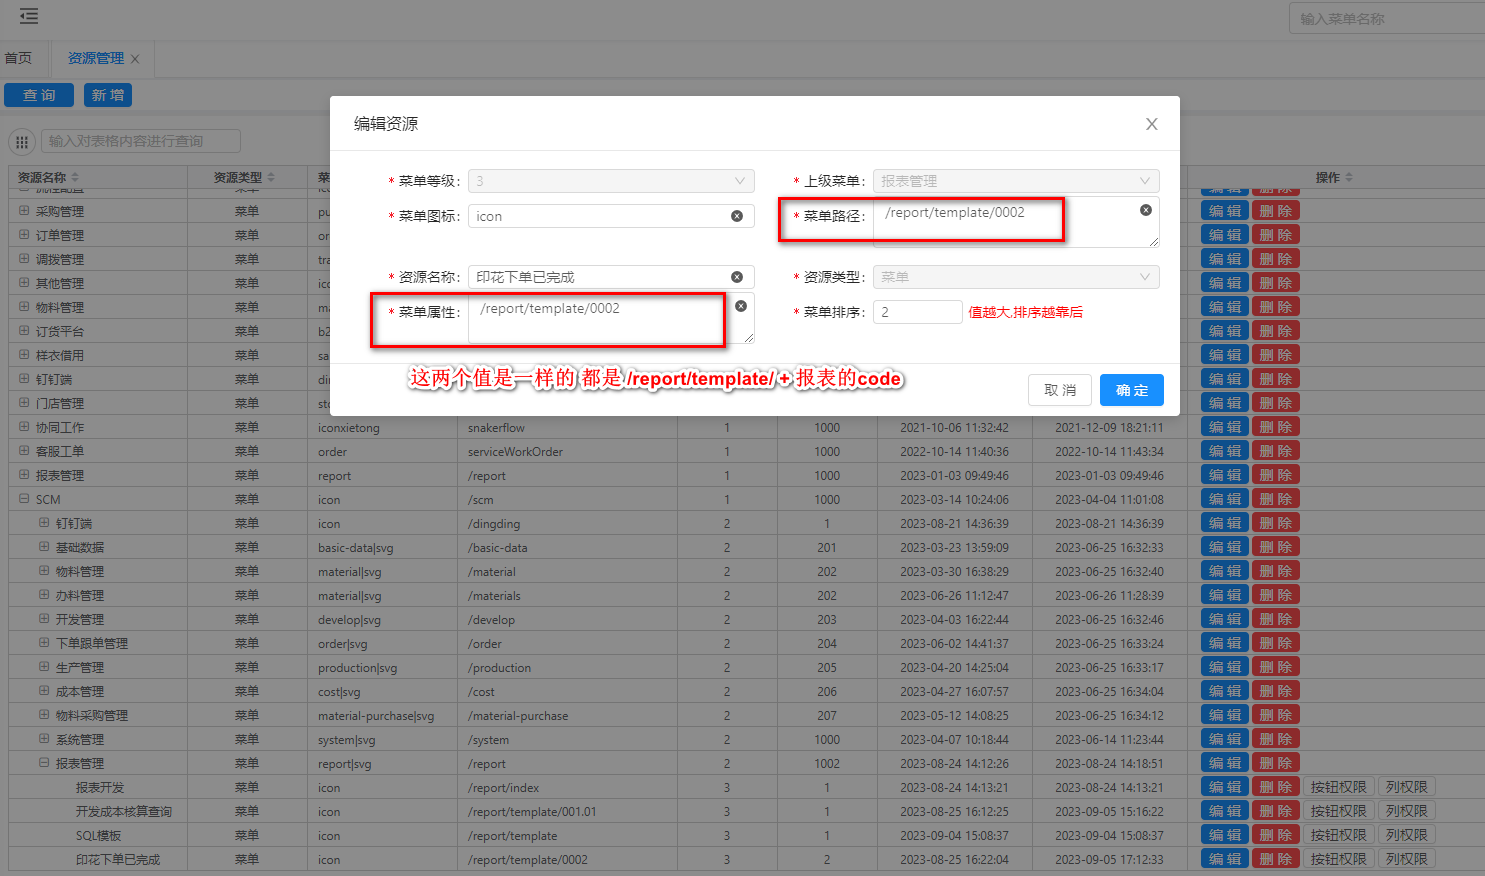This screenshot has width=1485, height=876.
Task: Click the 新增 button in toolbar
Action: [108, 95]
